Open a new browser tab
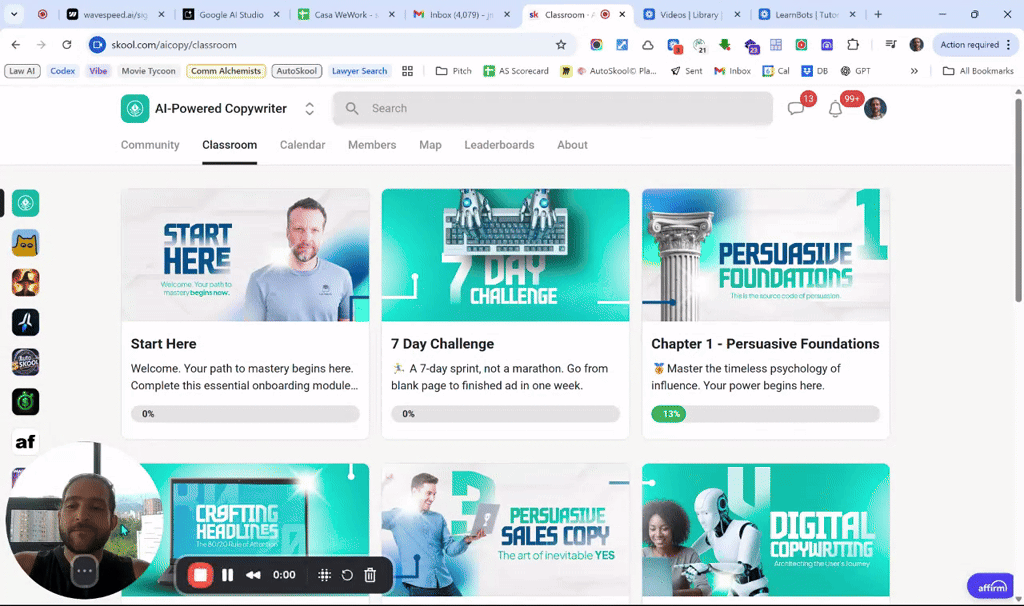The height and width of the screenshot is (606, 1024). point(878,14)
